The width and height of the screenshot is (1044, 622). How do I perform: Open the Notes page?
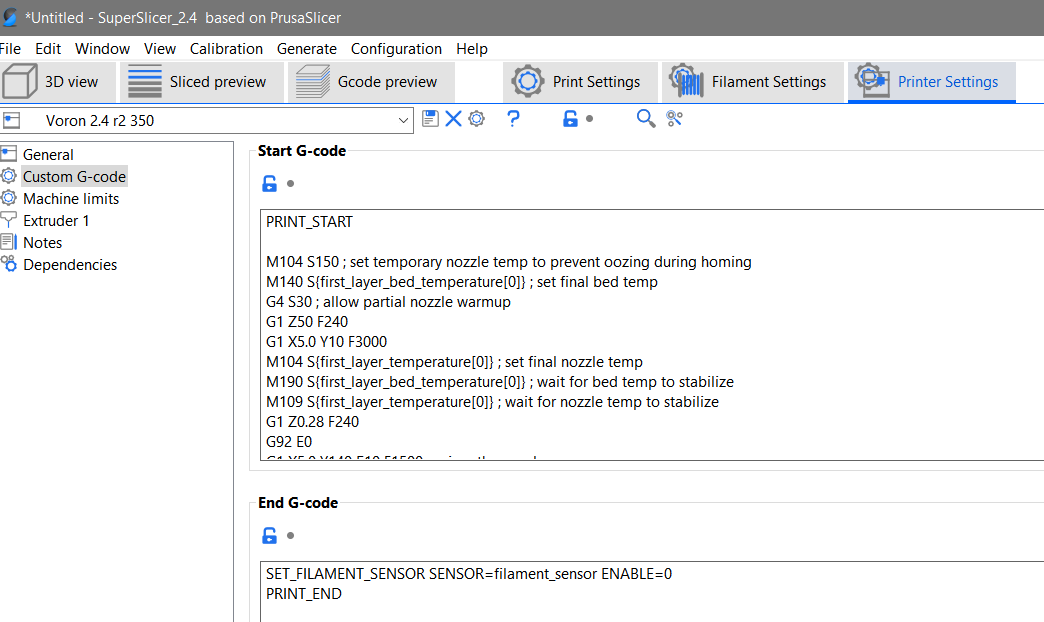[x=42, y=242]
